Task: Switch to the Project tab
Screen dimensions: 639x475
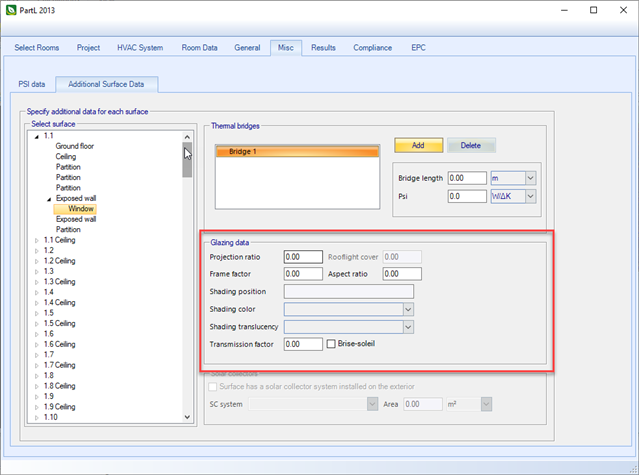Action: tap(88, 48)
